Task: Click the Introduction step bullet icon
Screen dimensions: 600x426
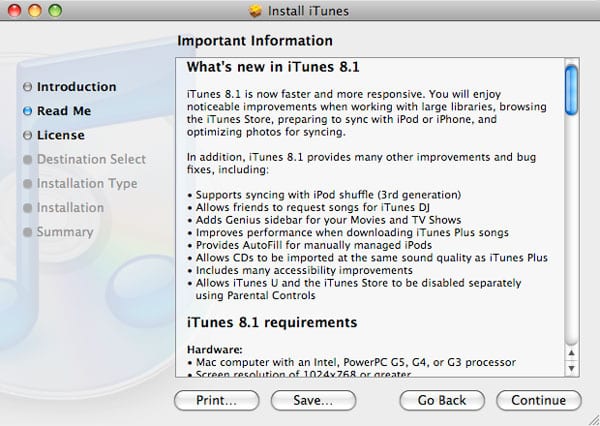Action: 27,87
